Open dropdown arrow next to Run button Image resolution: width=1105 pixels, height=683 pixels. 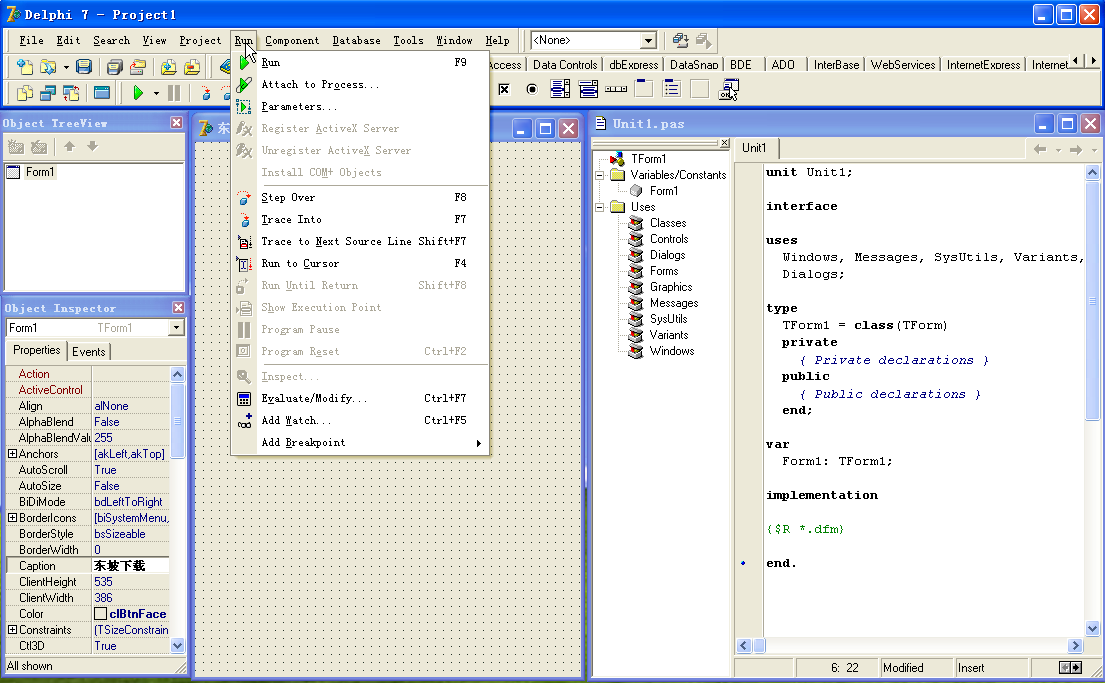pyautogui.click(x=156, y=93)
